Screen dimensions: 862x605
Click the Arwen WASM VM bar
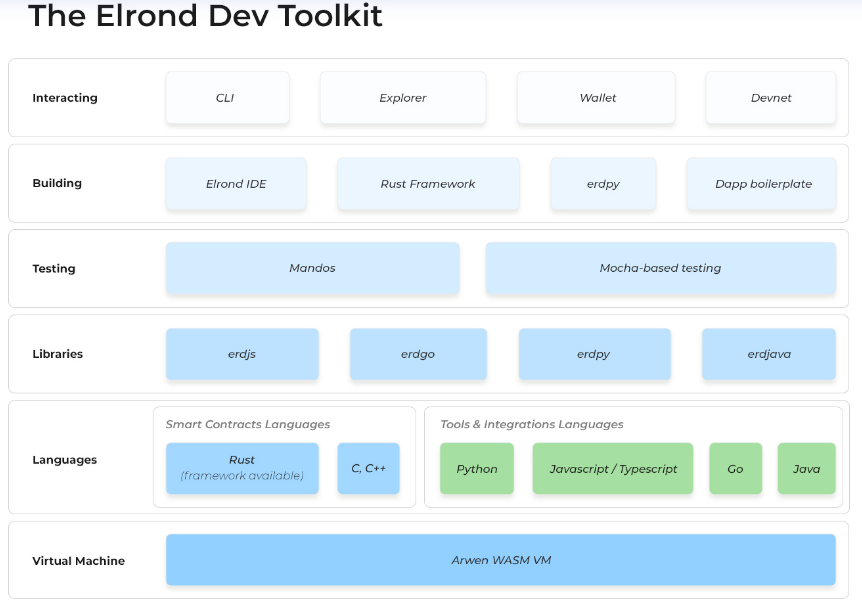click(500, 560)
